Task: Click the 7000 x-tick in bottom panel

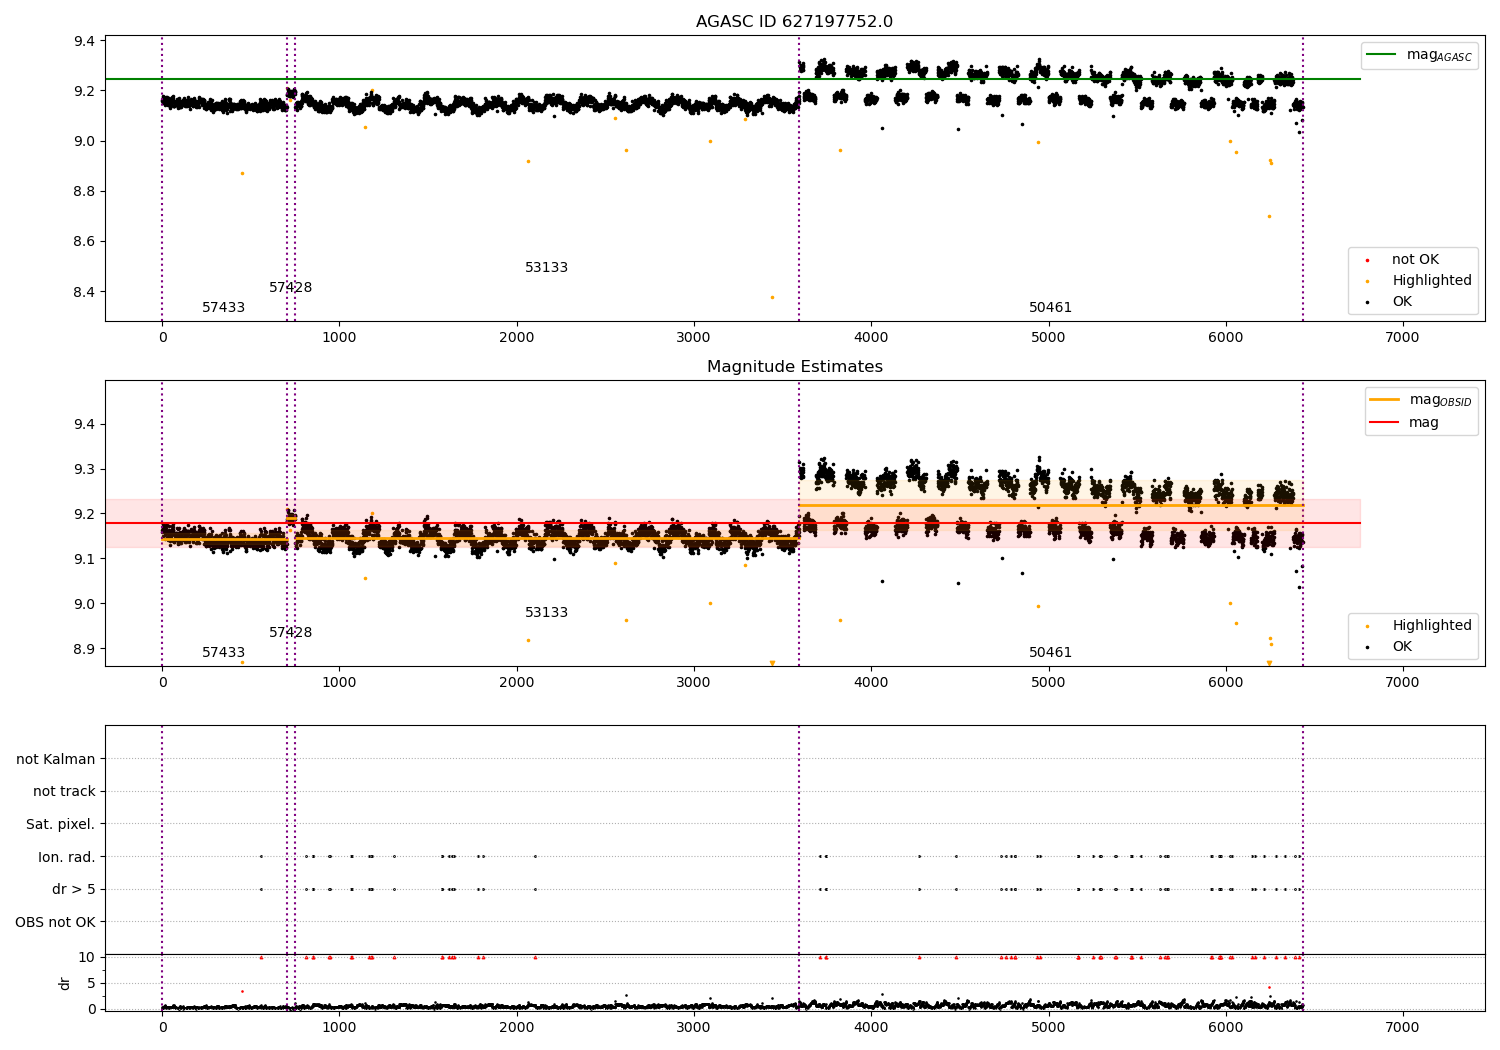Action: click(1402, 1027)
